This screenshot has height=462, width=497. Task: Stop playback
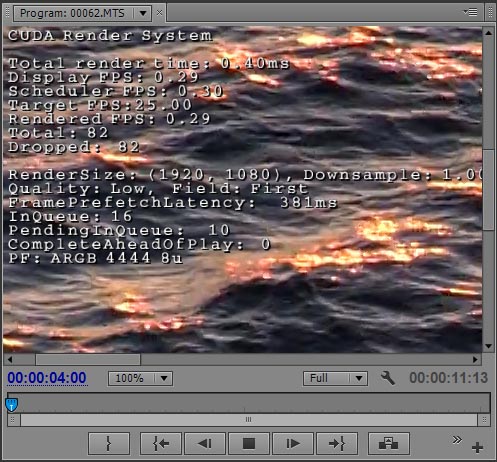(x=249, y=444)
